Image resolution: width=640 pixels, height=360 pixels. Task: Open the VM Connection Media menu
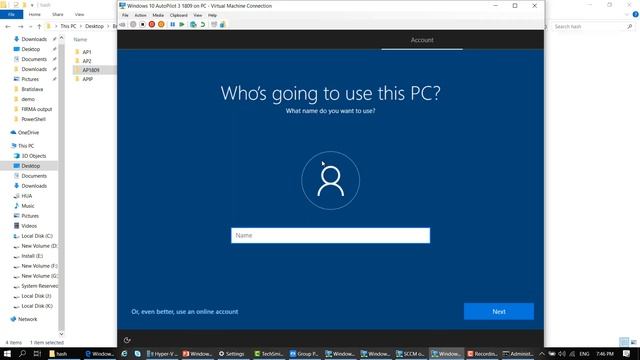(x=158, y=15)
